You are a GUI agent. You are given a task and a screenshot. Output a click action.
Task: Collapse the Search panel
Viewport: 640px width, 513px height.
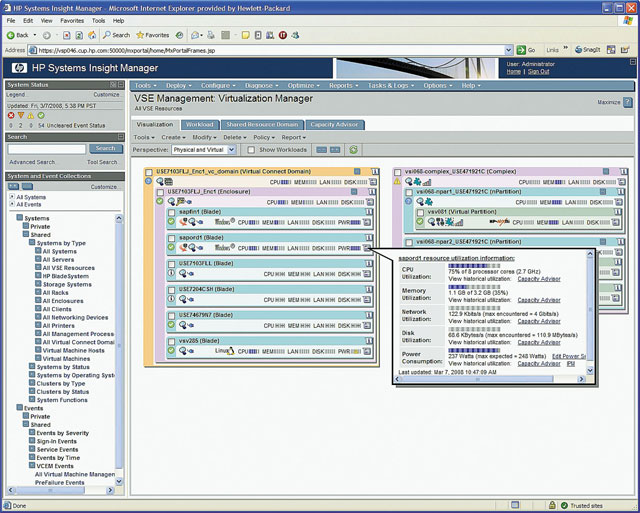coord(120,137)
